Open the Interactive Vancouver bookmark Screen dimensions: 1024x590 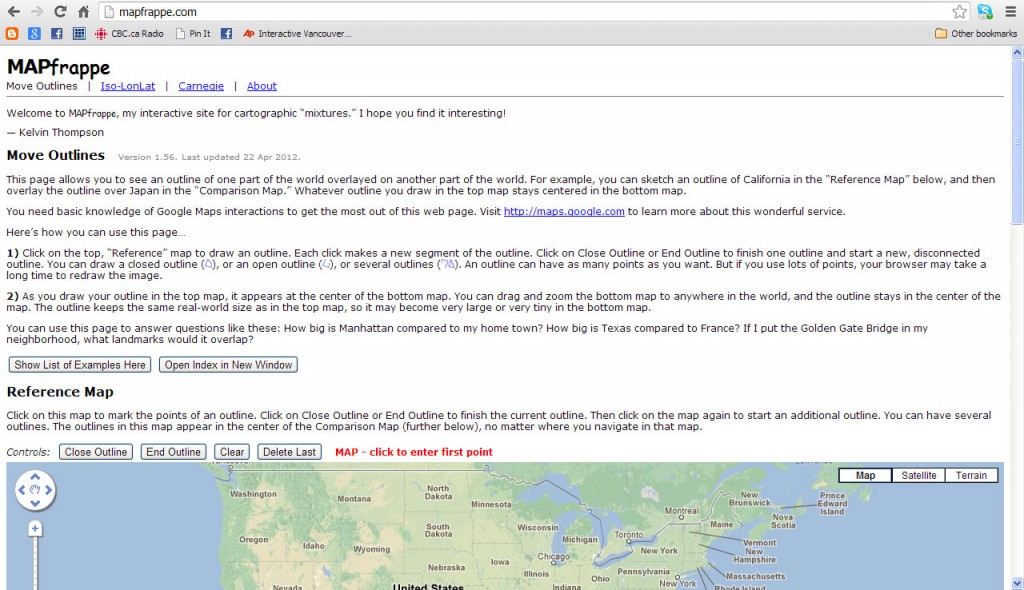pyautogui.click(x=297, y=33)
